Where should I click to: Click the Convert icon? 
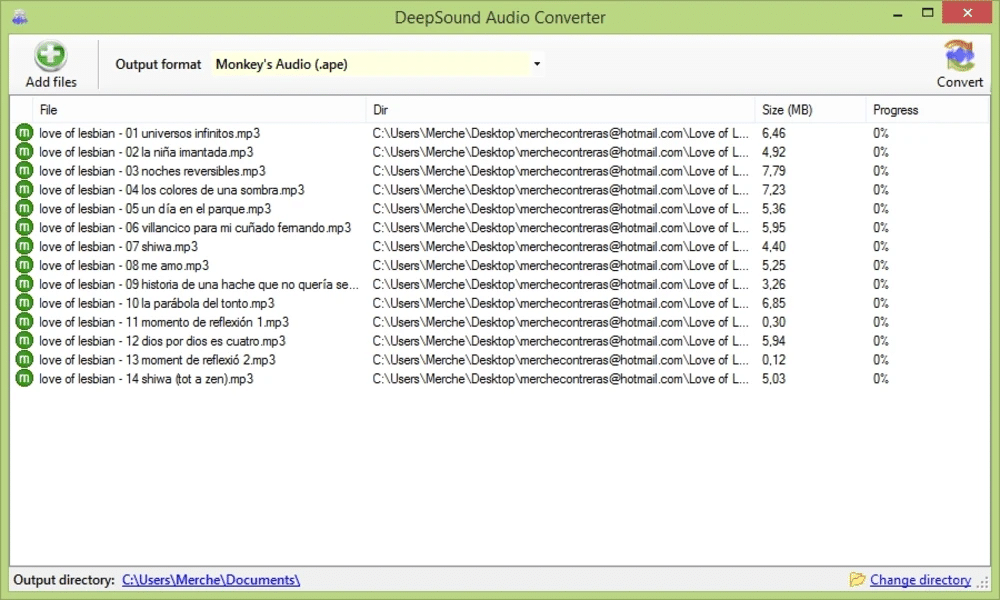959,55
